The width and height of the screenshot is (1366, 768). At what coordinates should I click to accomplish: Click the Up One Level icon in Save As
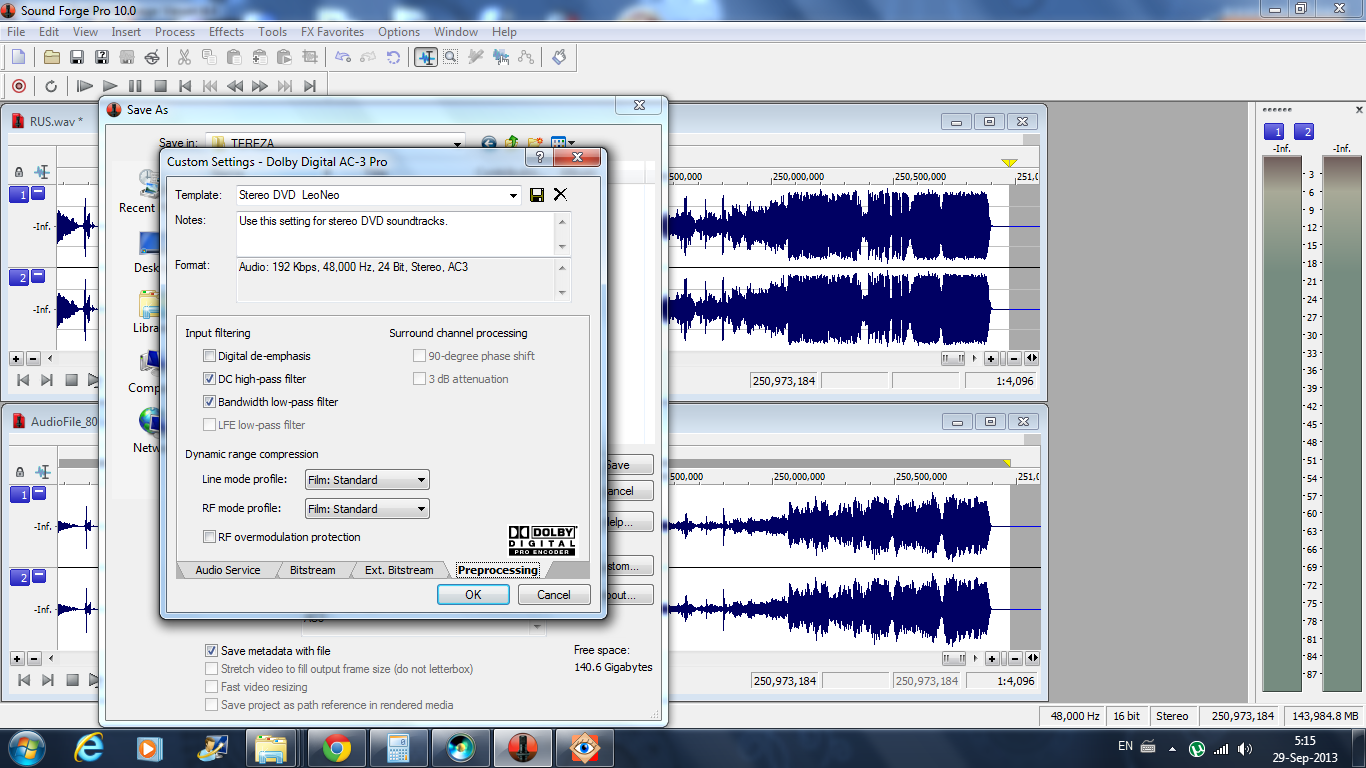click(512, 143)
